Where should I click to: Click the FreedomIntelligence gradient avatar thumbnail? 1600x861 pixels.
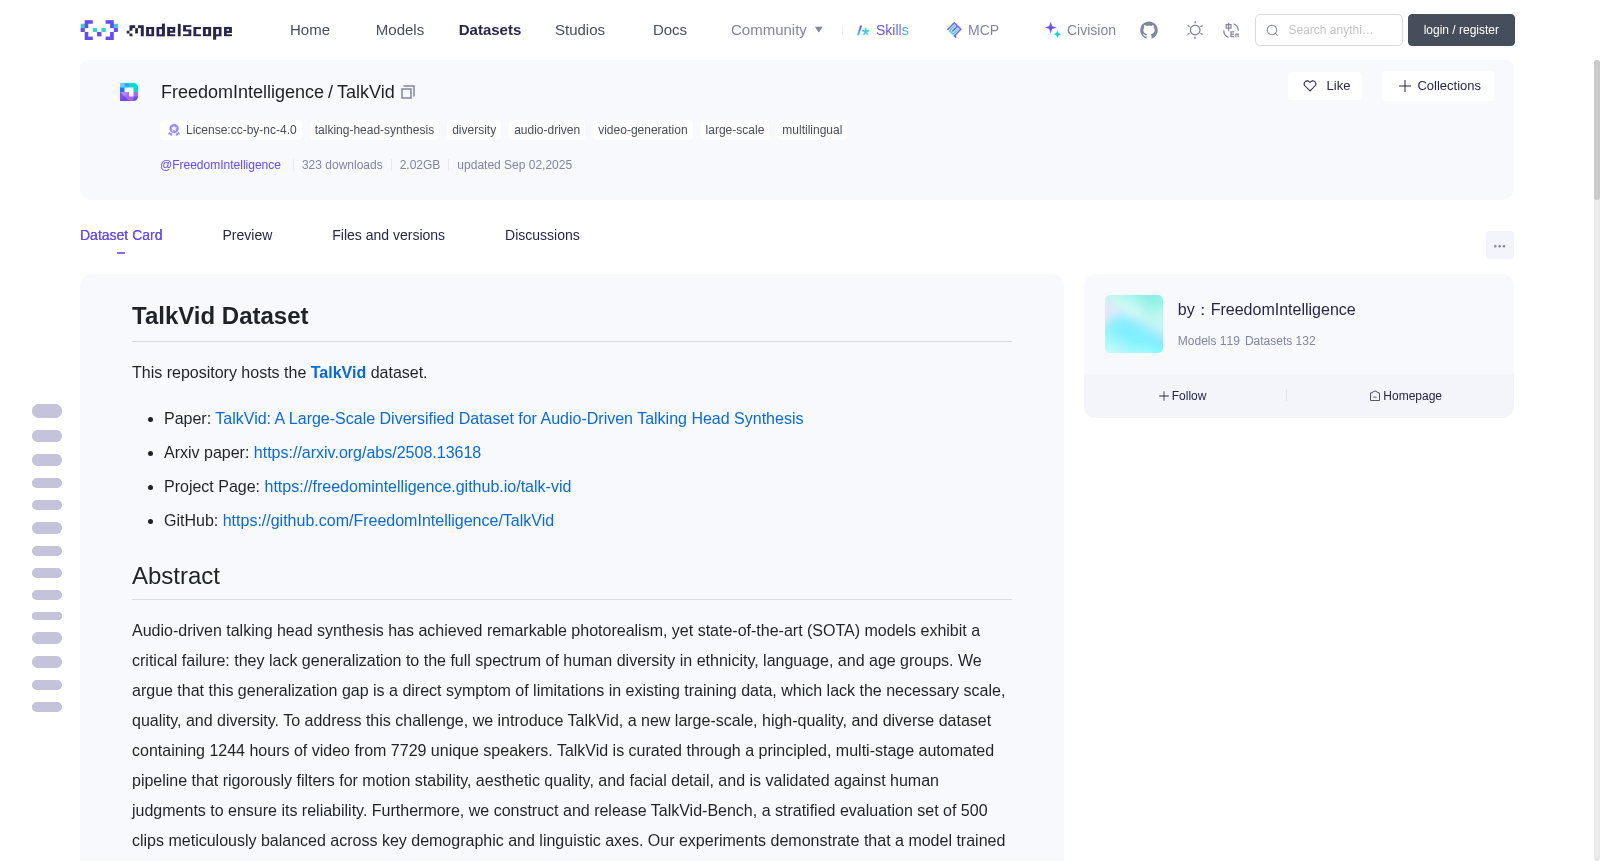[1134, 324]
